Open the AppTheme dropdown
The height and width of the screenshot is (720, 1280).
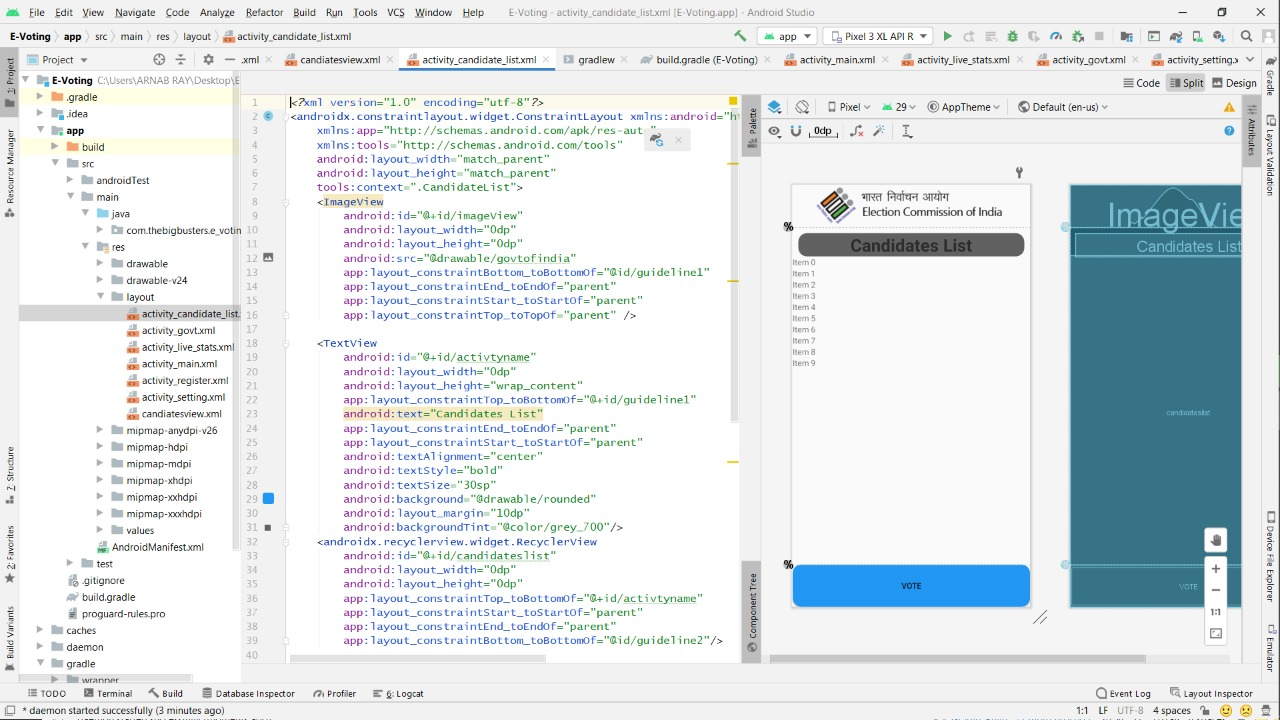(x=964, y=107)
